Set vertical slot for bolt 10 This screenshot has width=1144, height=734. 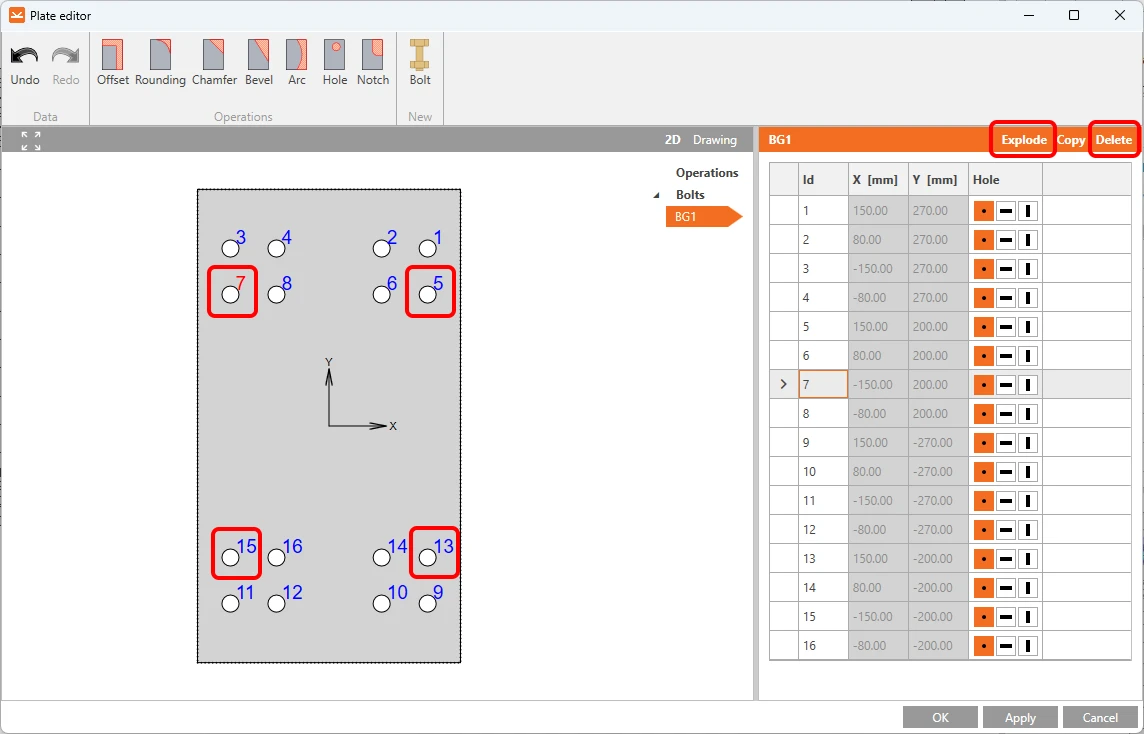(1027, 471)
